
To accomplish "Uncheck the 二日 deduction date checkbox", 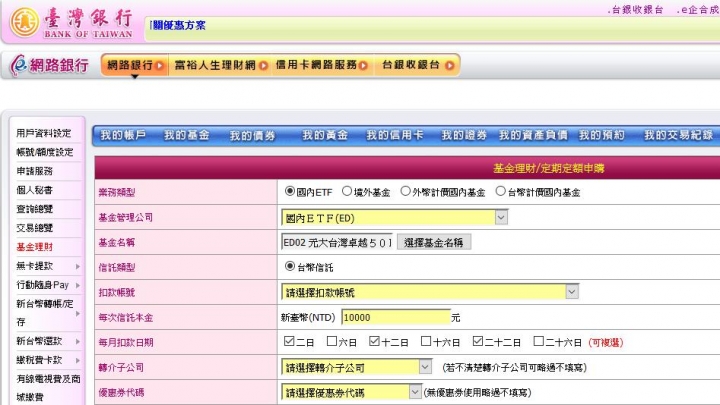I will [x=289, y=341].
